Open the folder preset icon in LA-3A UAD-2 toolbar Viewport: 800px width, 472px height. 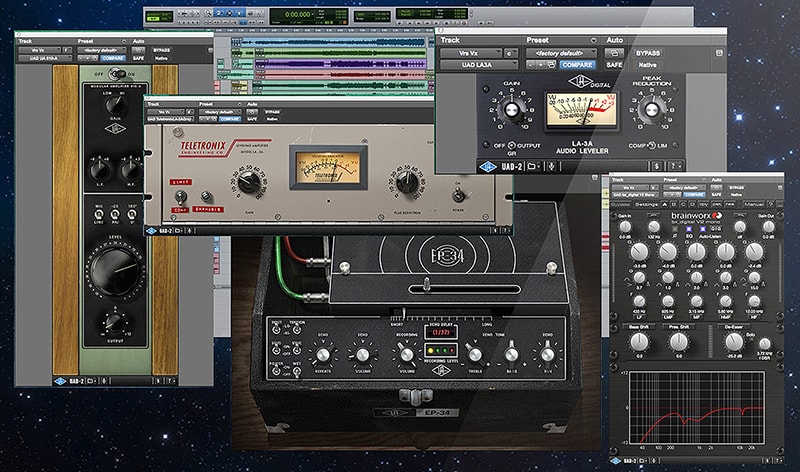[533, 166]
